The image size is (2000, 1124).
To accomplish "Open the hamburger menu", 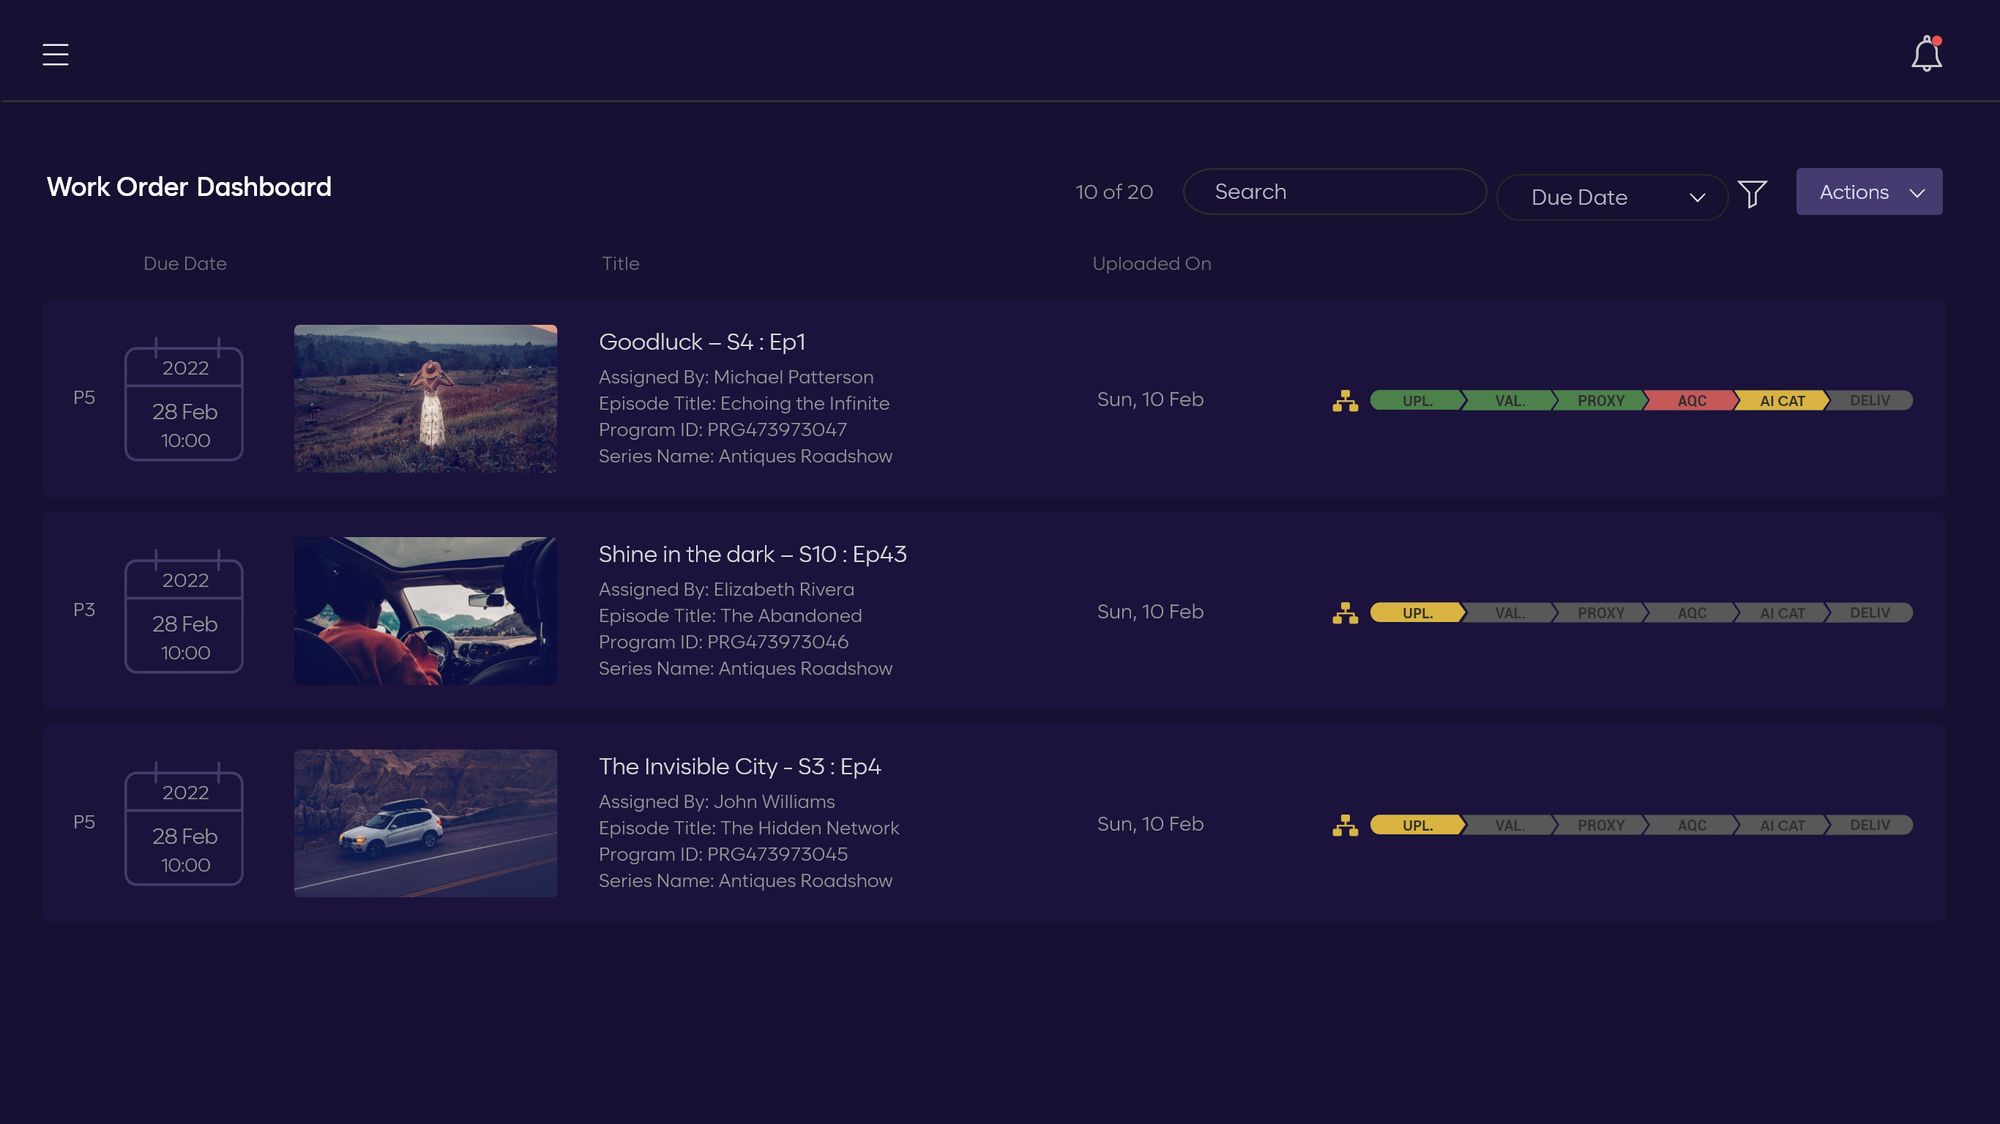I will pyautogui.click(x=55, y=54).
